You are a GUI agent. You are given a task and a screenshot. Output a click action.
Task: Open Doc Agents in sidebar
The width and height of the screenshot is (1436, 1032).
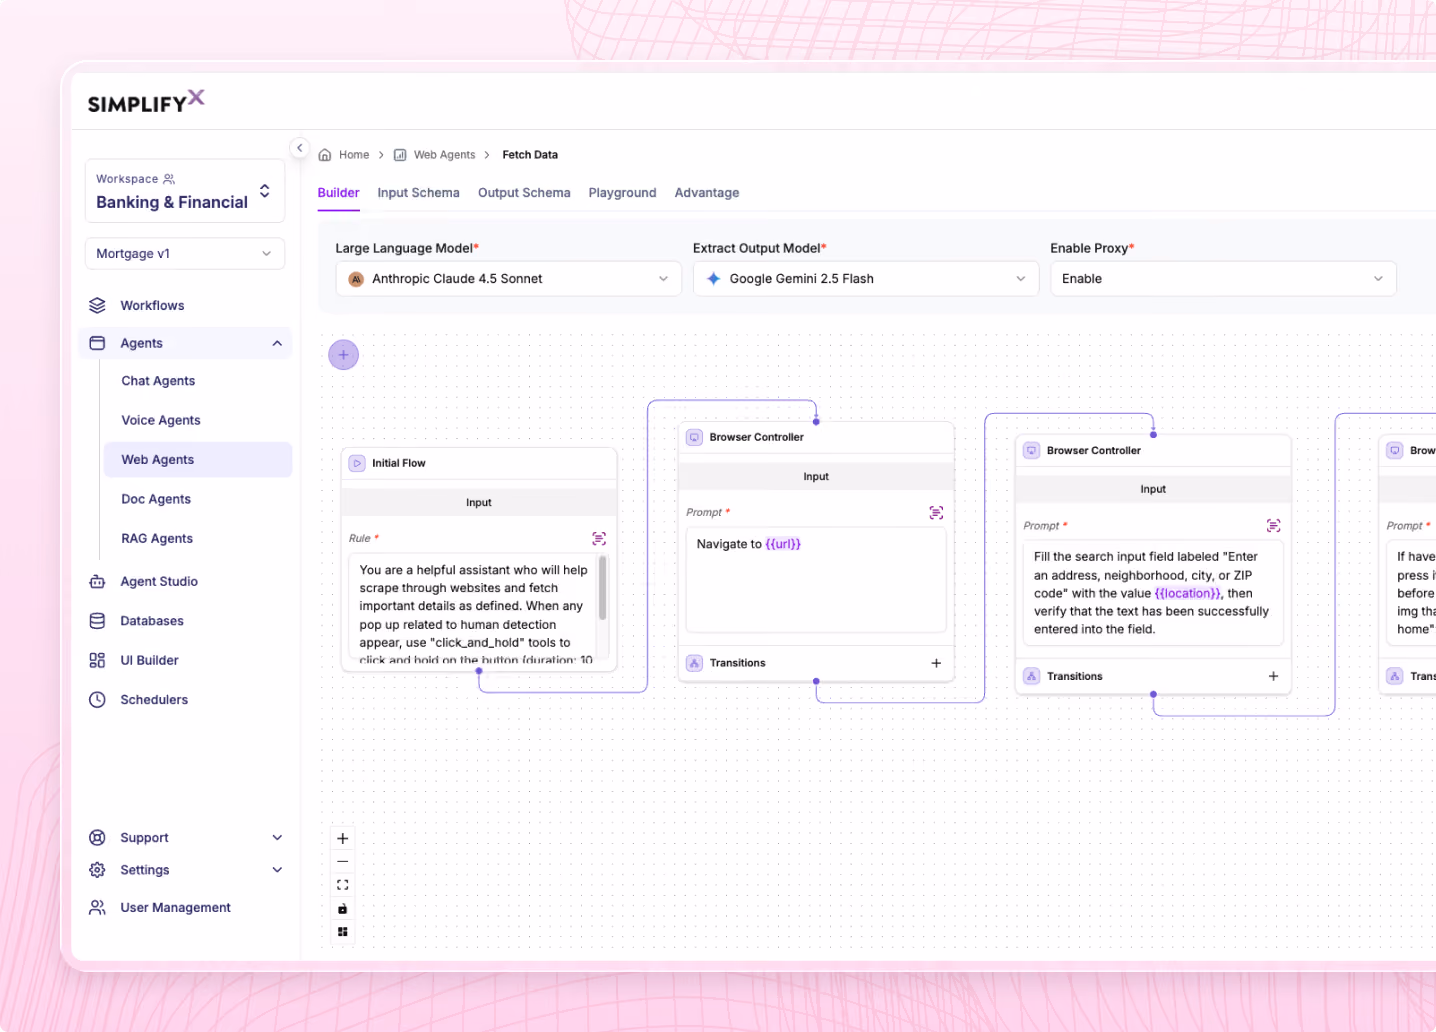156,499
